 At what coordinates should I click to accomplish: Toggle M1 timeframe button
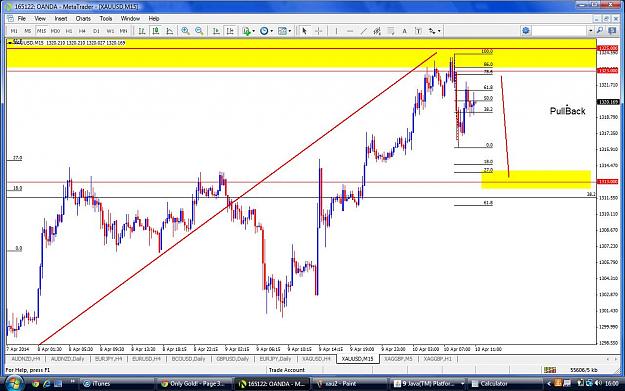point(14,31)
